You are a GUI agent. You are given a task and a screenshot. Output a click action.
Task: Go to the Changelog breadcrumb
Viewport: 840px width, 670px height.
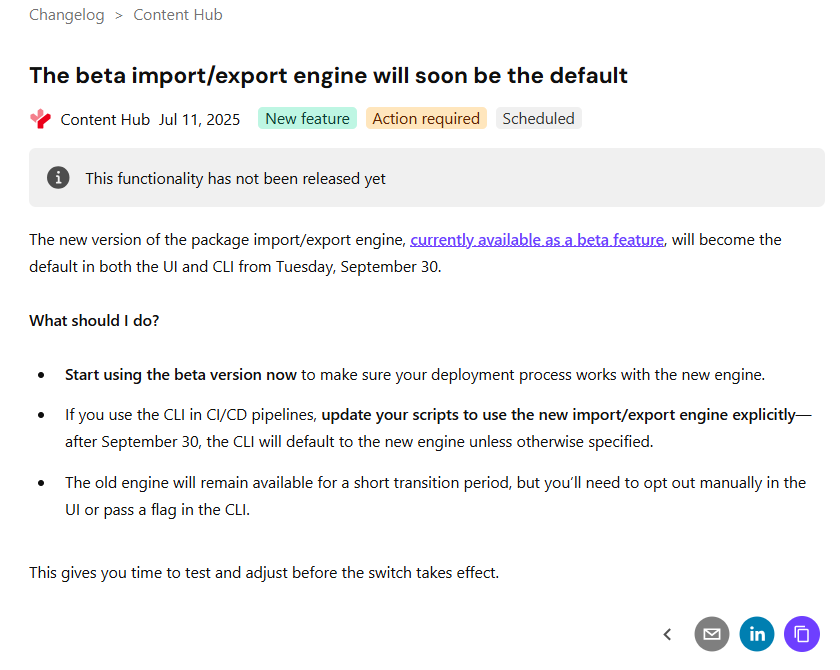66,15
